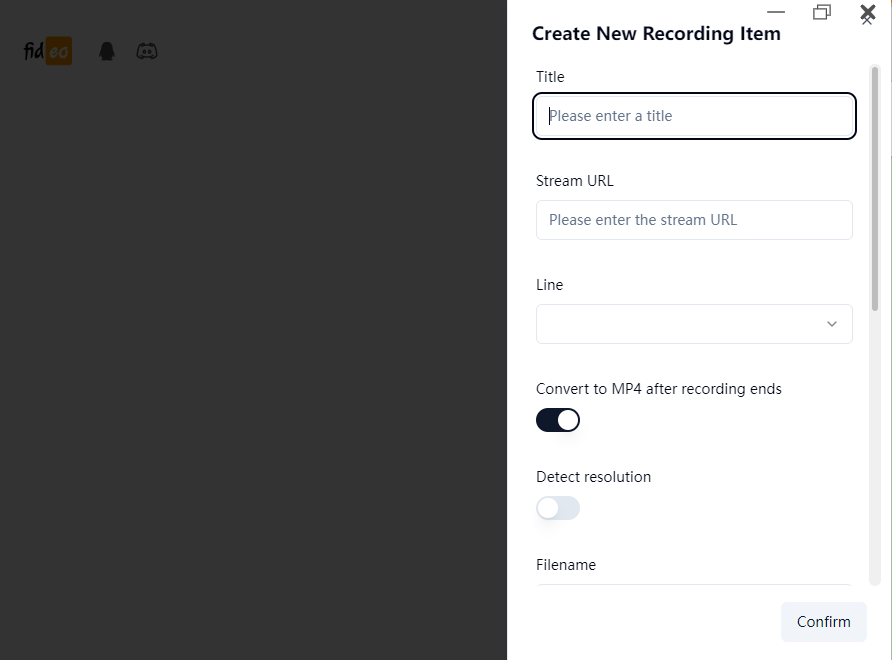Screen dimensions: 892x660
Task: Minimize the application window
Action: (x=776, y=12)
